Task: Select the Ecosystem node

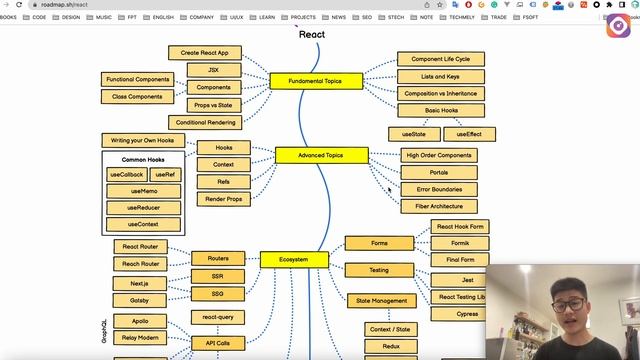Action: click(294, 260)
